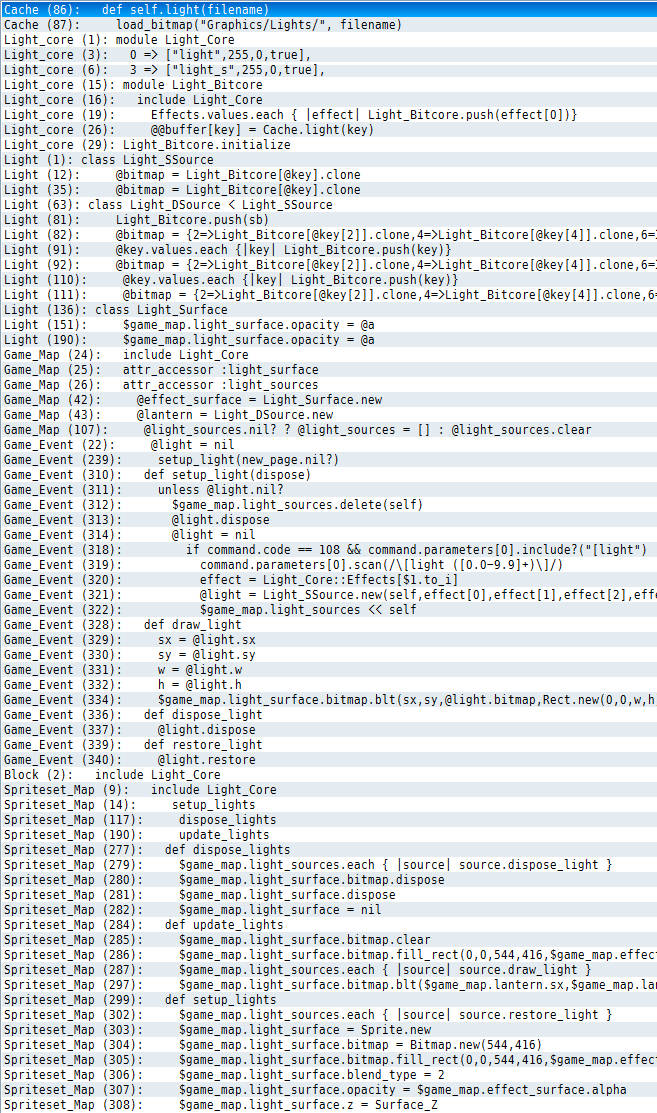Select Light_core (19) Effects.values.each row
Image resolution: width=657 pixels, height=1113 pixels.
click(328, 115)
